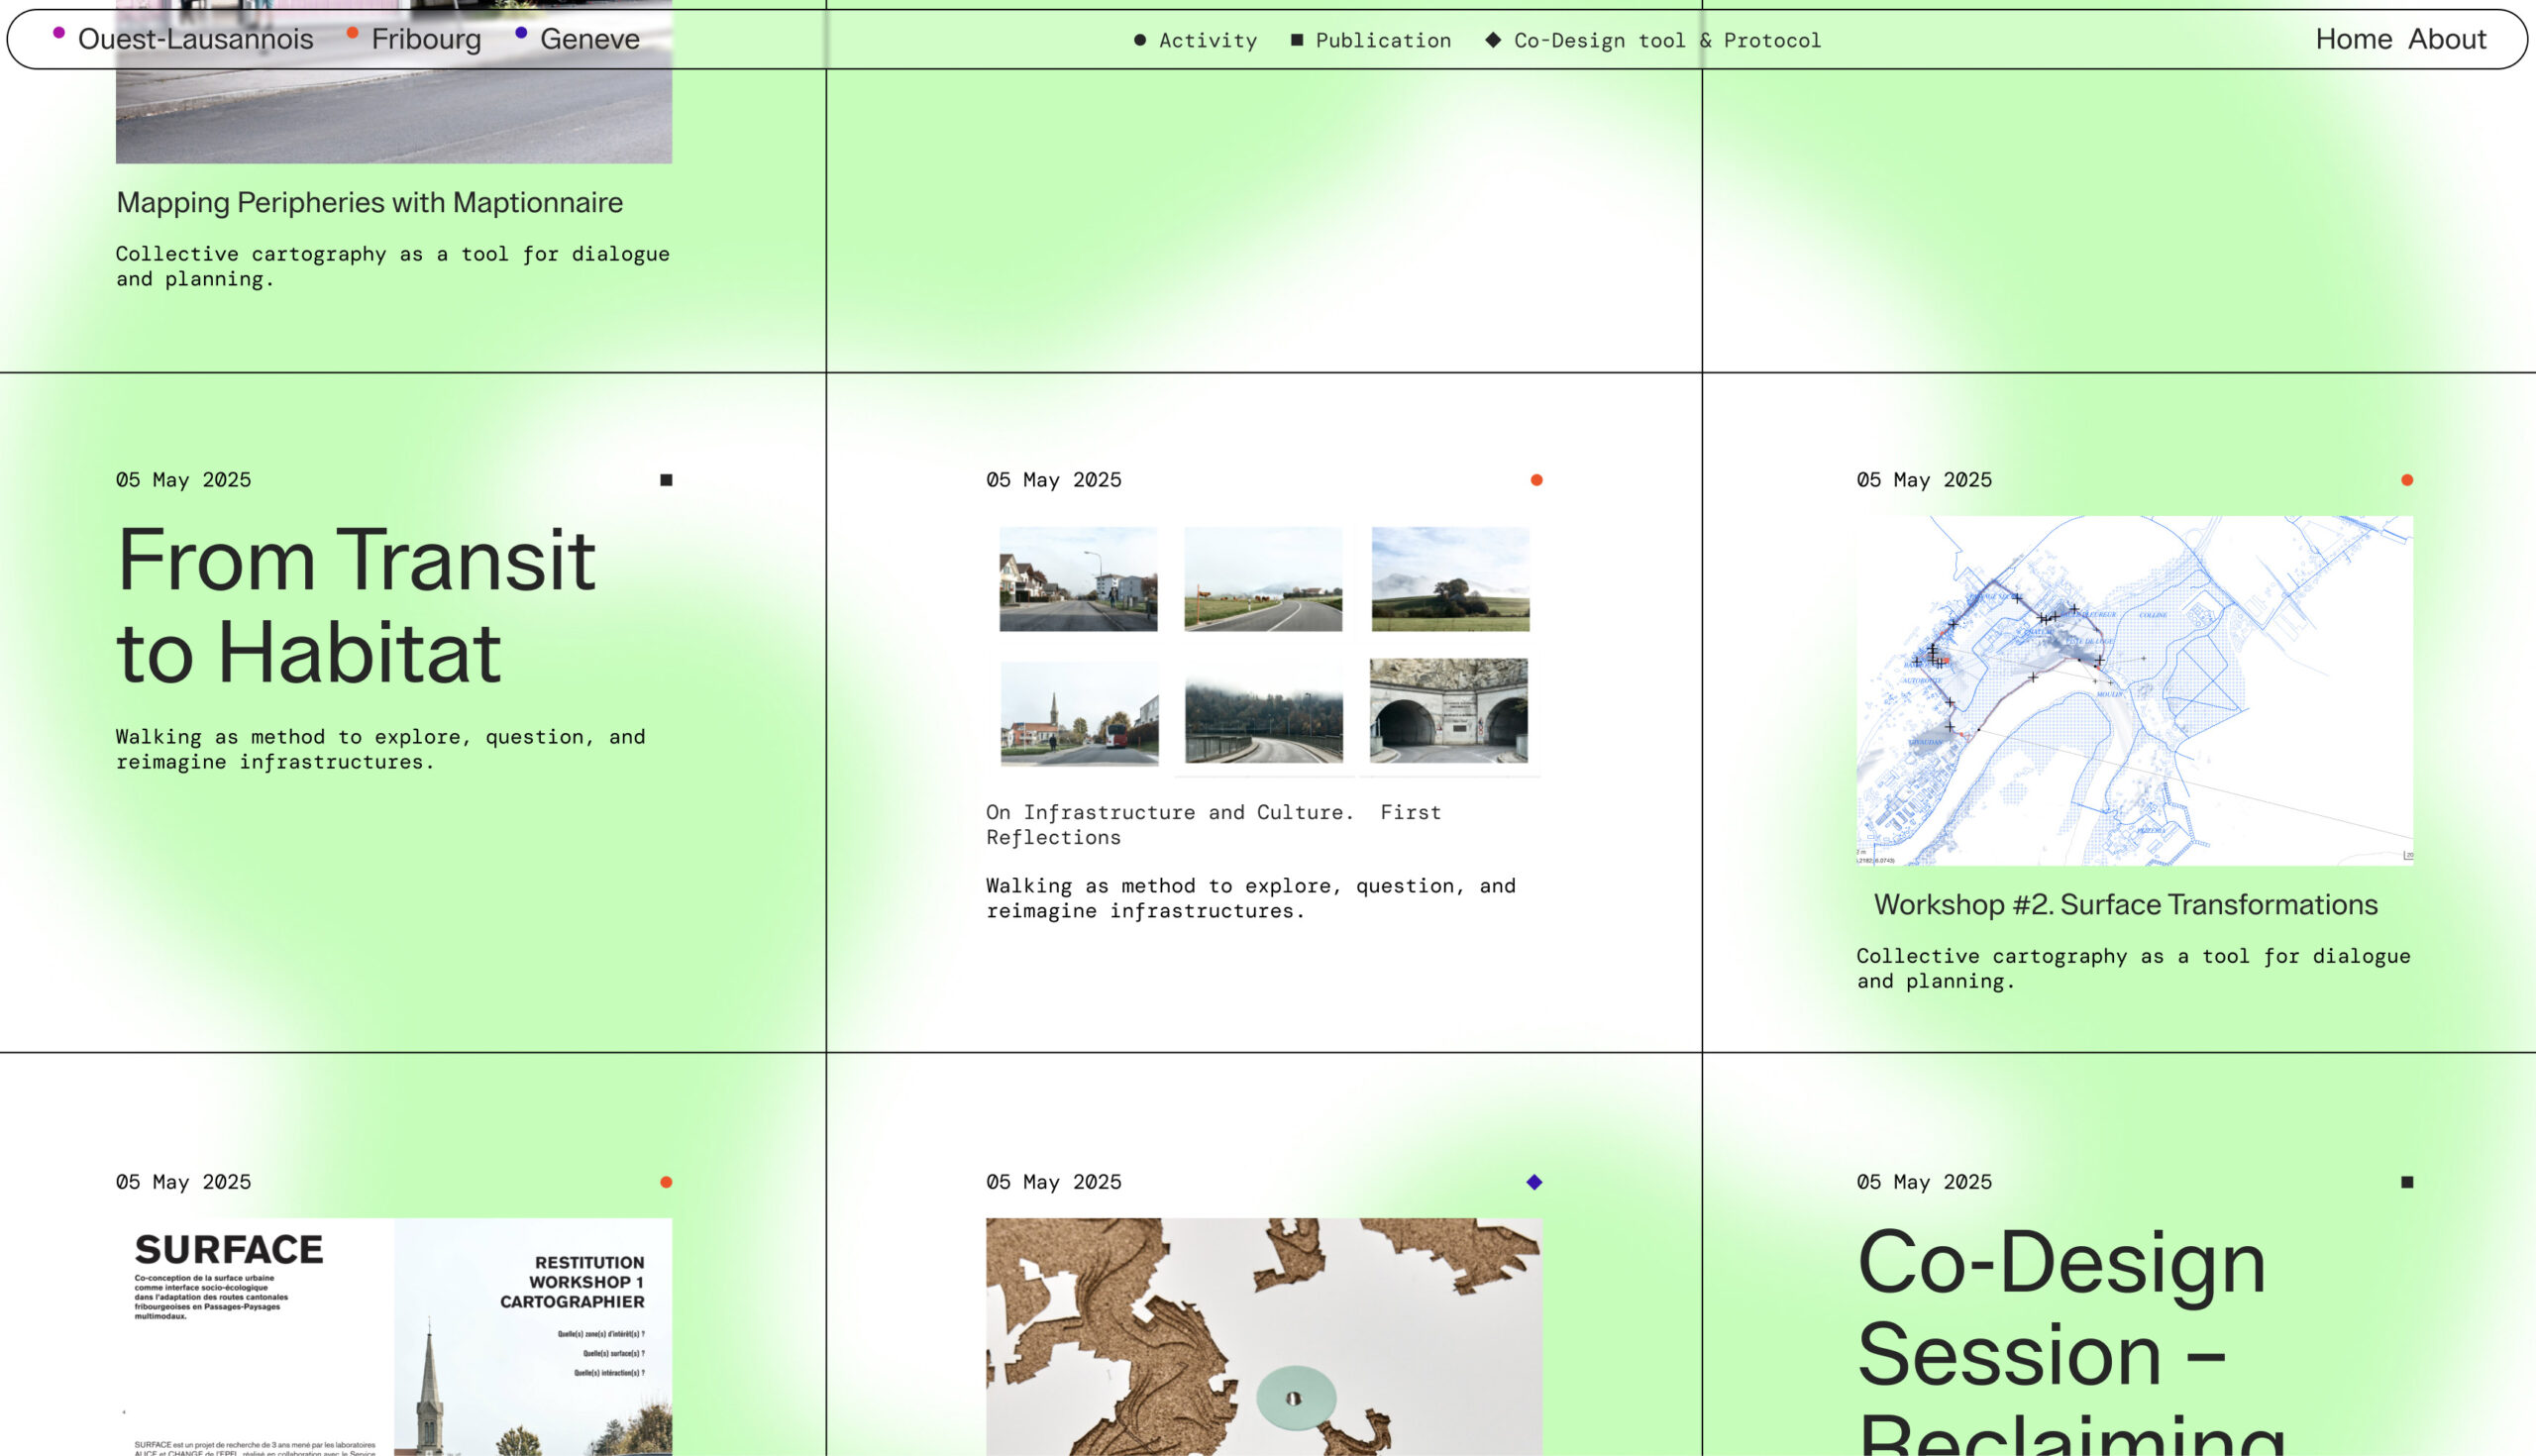2536x1456 pixels.
Task: Filter by Ouest-Lausannois region
Action: (195, 39)
